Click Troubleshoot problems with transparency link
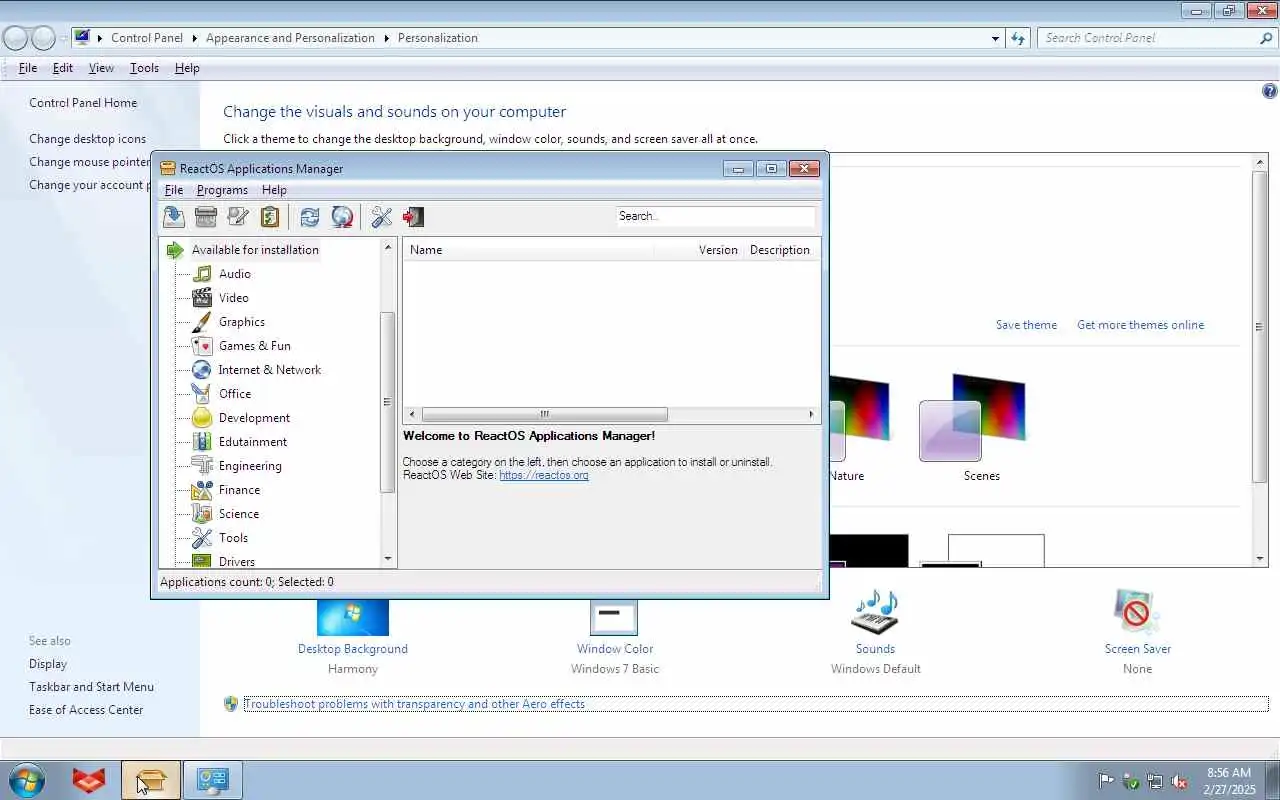1280x800 pixels. pos(414,704)
